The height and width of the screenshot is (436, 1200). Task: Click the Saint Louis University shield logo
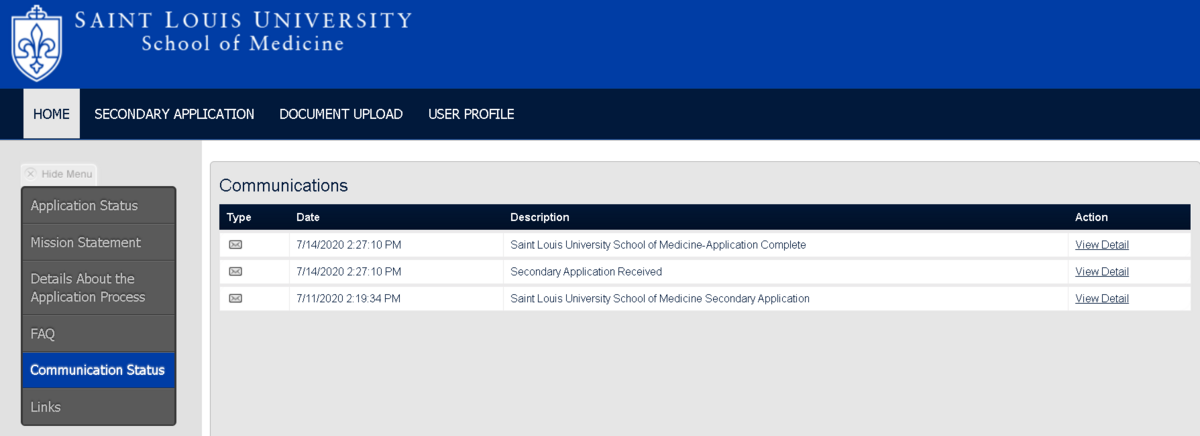36,44
